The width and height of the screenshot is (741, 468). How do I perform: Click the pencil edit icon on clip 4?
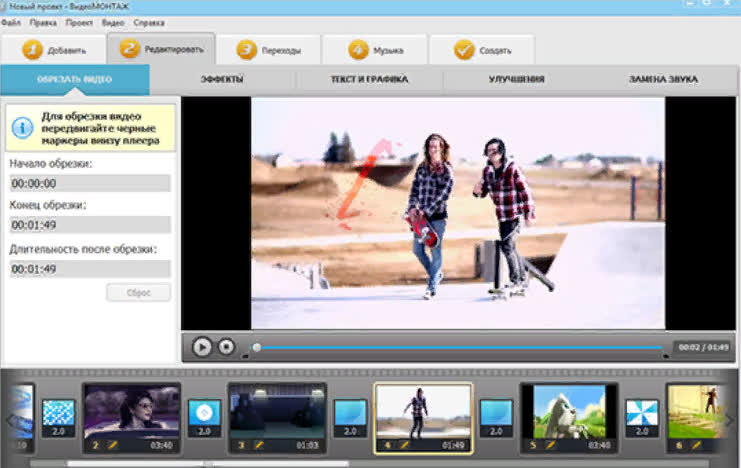tap(405, 445)
